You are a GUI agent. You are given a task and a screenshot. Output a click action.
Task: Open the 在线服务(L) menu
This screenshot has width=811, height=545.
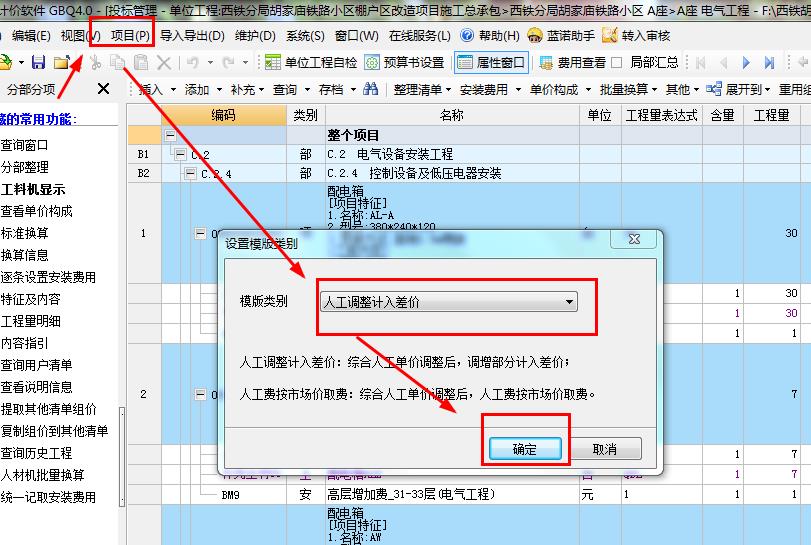(x=419, y=36)
